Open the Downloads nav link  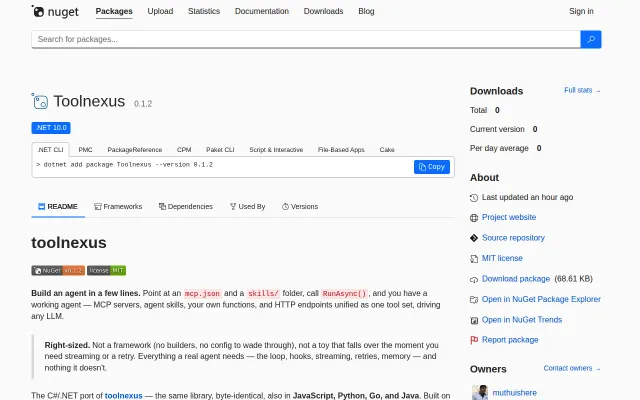point(323,11)
